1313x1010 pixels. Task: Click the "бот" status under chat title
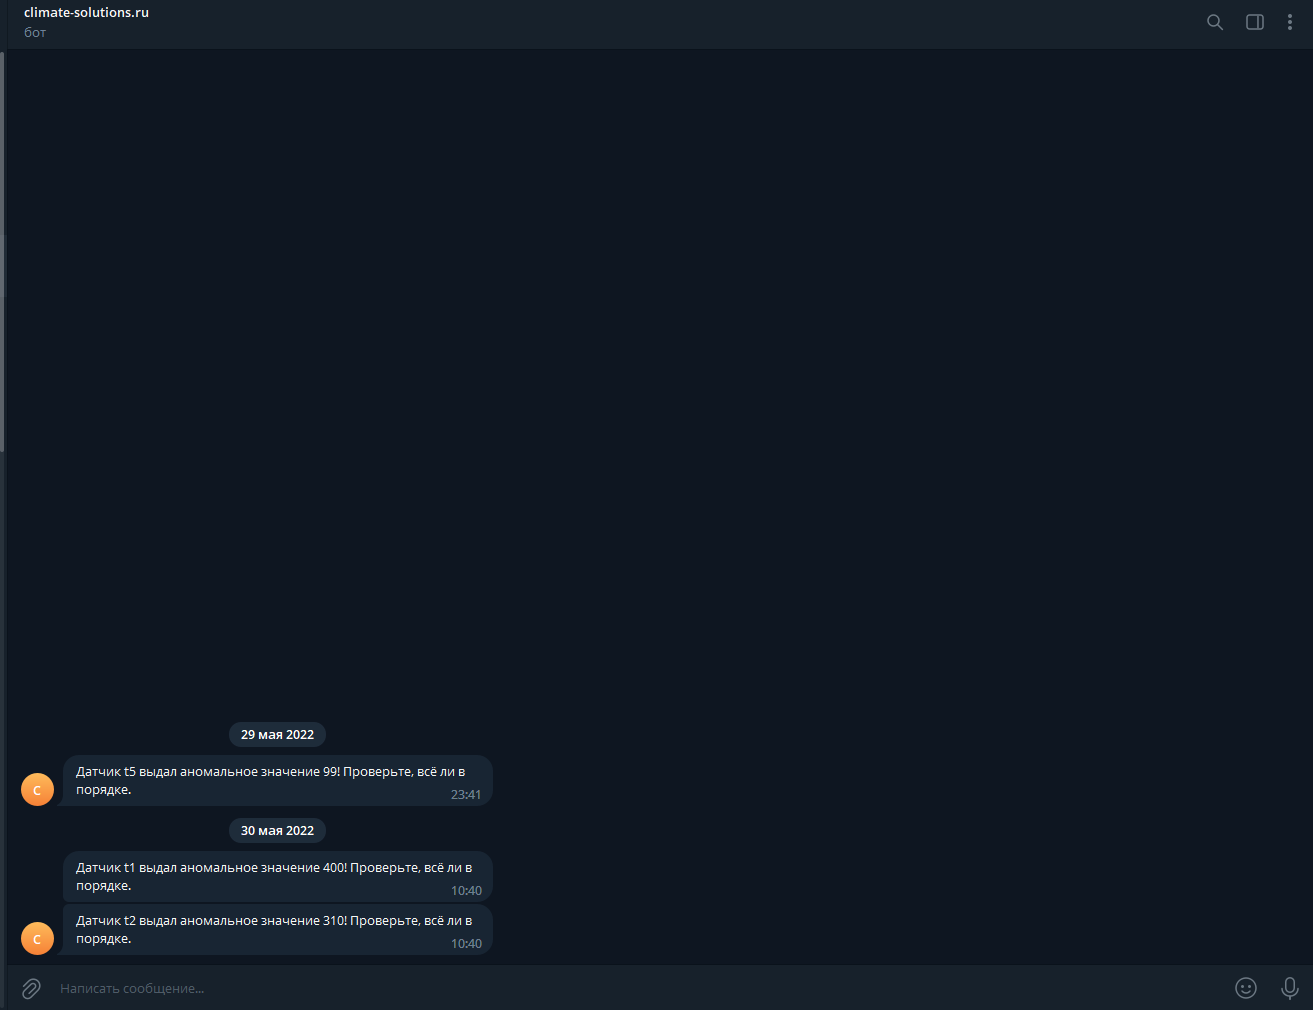coord(35,33)
